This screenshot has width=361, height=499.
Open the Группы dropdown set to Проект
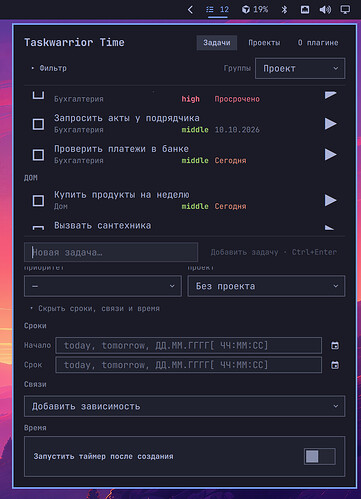pyautogui.click(x=300, y=69)
